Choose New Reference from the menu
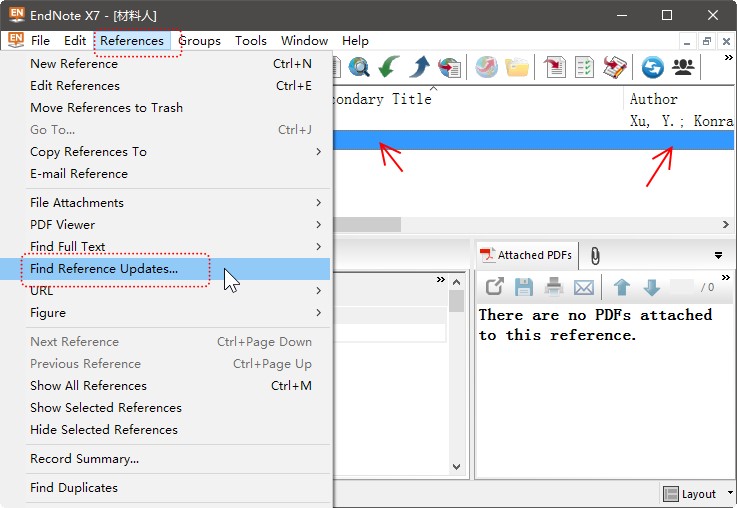Viewport: 737px width, 508px height. coord(166,63)
